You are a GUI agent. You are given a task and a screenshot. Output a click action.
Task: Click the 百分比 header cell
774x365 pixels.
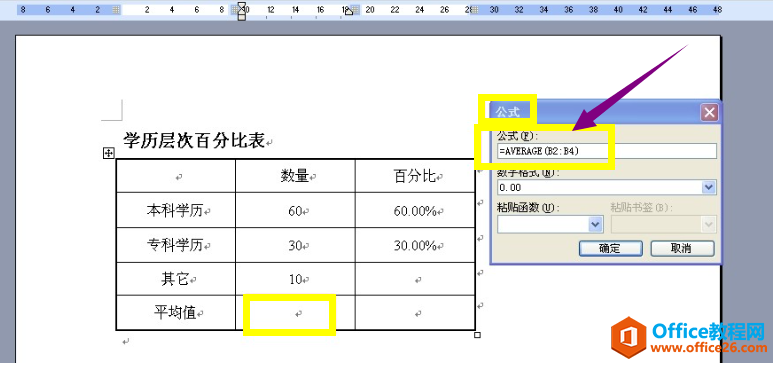click(x=415, y=176)
